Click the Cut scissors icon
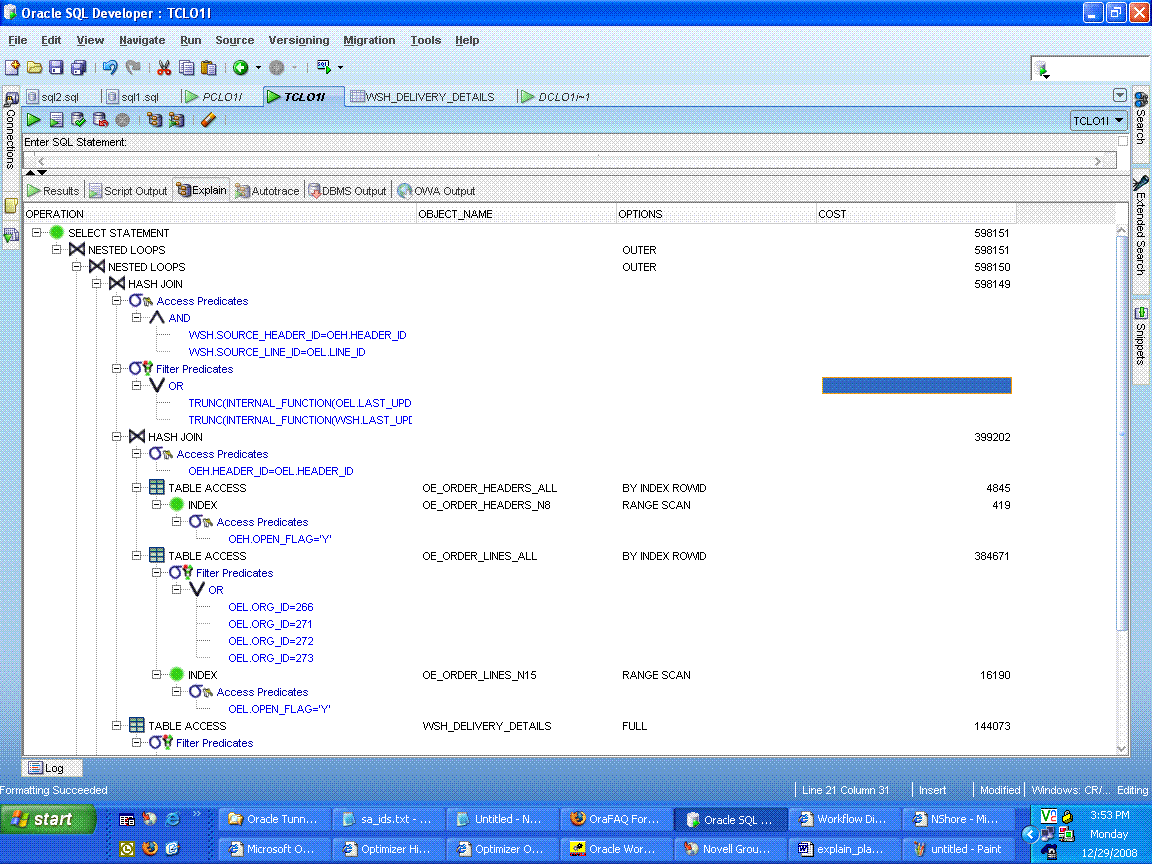Image resolution: width=1152 pixels, height=864 pixels. pos(164,68)
